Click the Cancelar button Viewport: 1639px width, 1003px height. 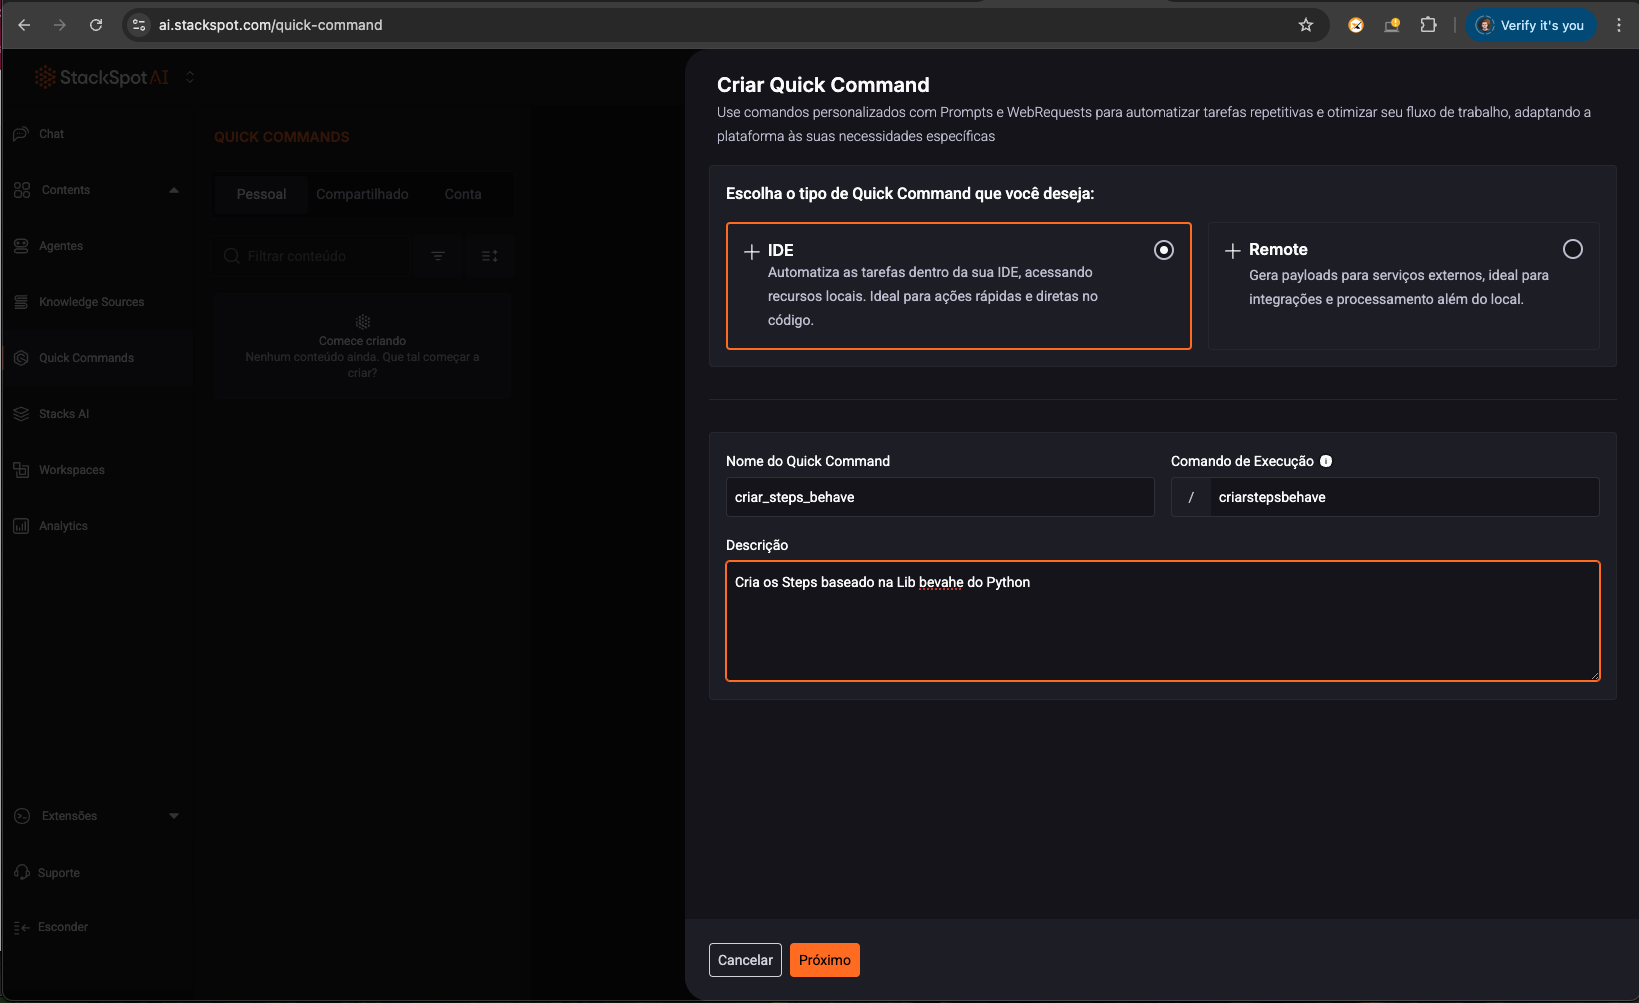(x=745, y=960)
